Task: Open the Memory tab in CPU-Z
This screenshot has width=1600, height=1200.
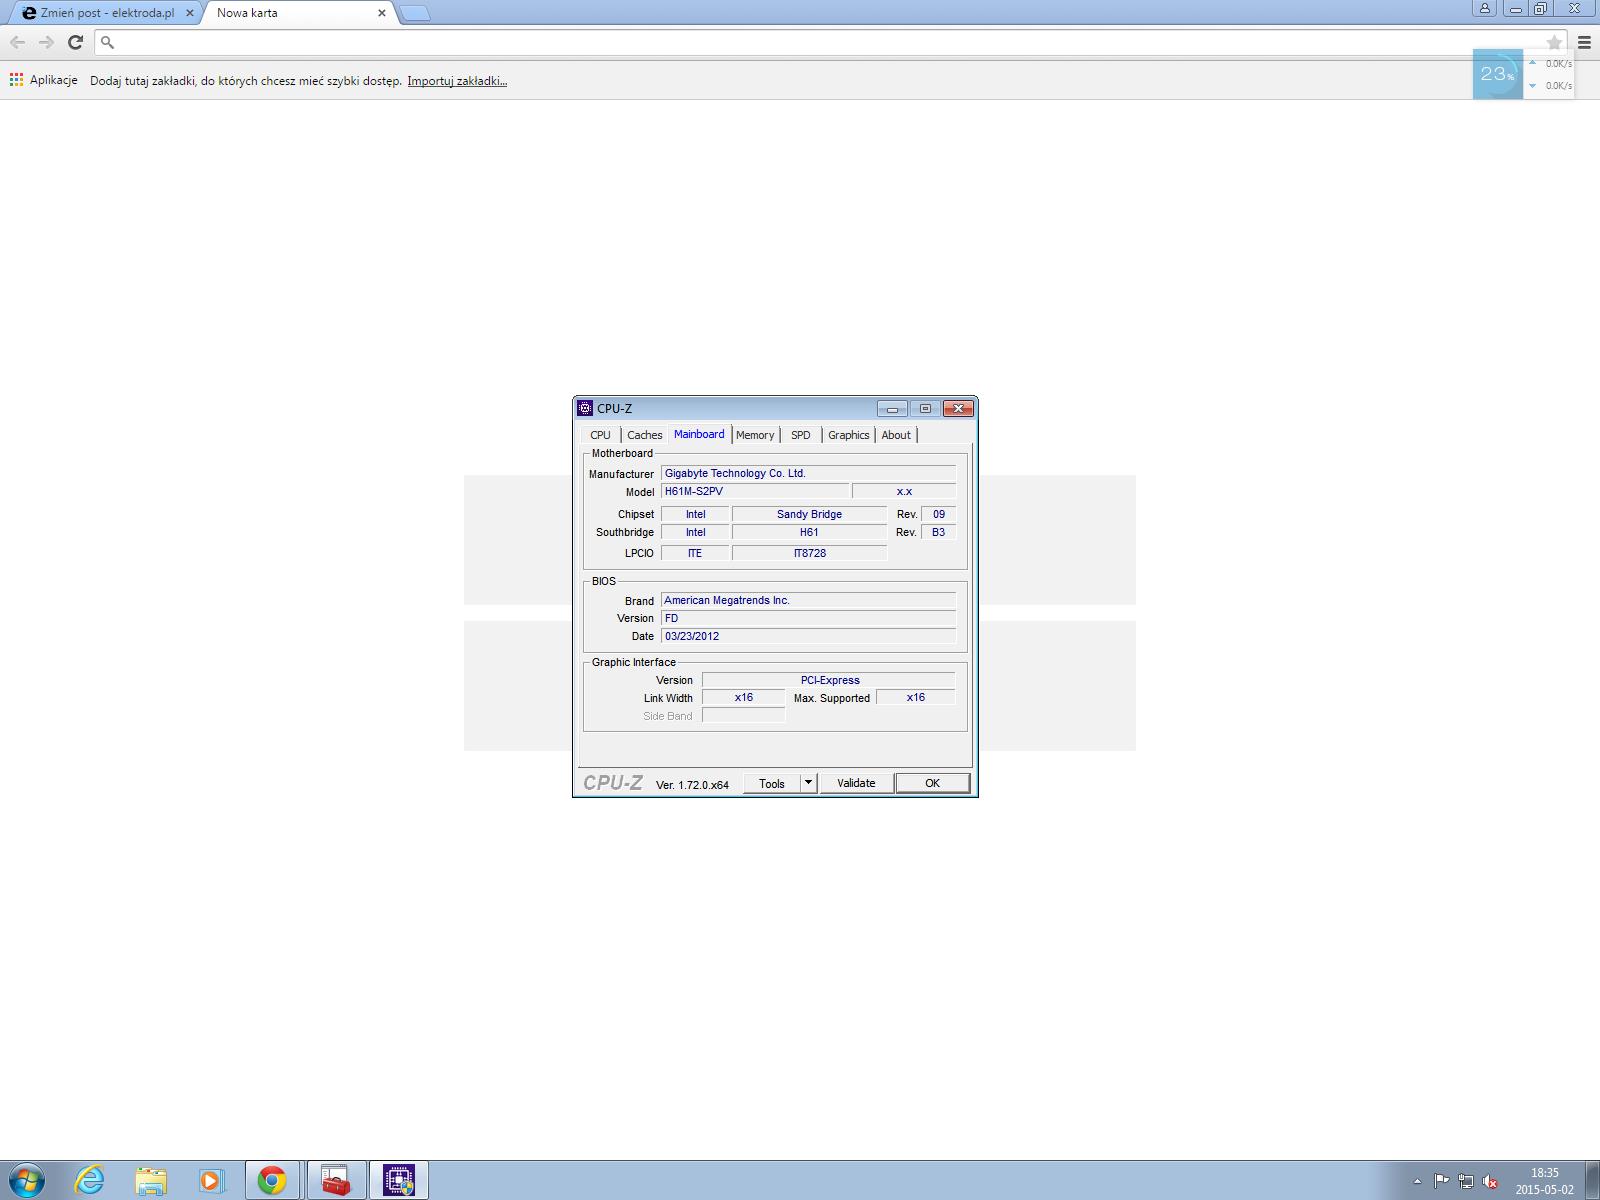Action: (755, 435)
